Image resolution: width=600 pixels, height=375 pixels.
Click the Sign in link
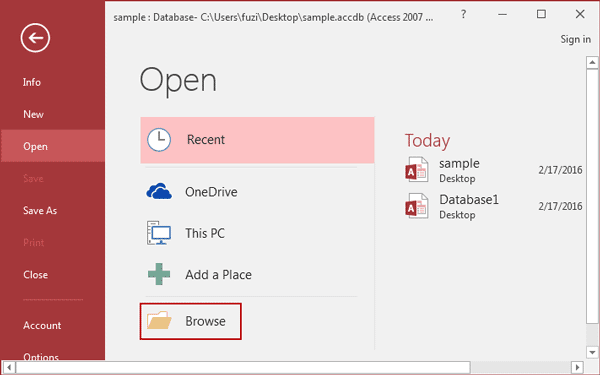pyautogui.click(x=576, y=39)
